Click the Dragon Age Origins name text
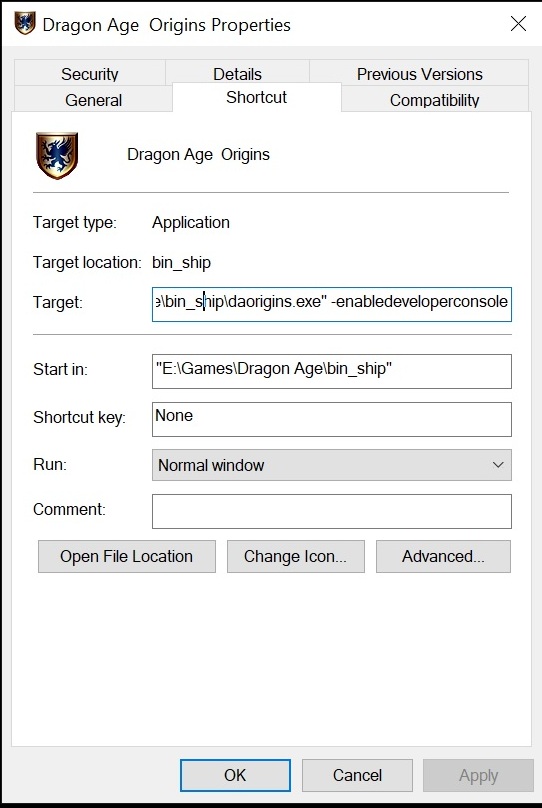Screen dimensions: 542x808 198,155
